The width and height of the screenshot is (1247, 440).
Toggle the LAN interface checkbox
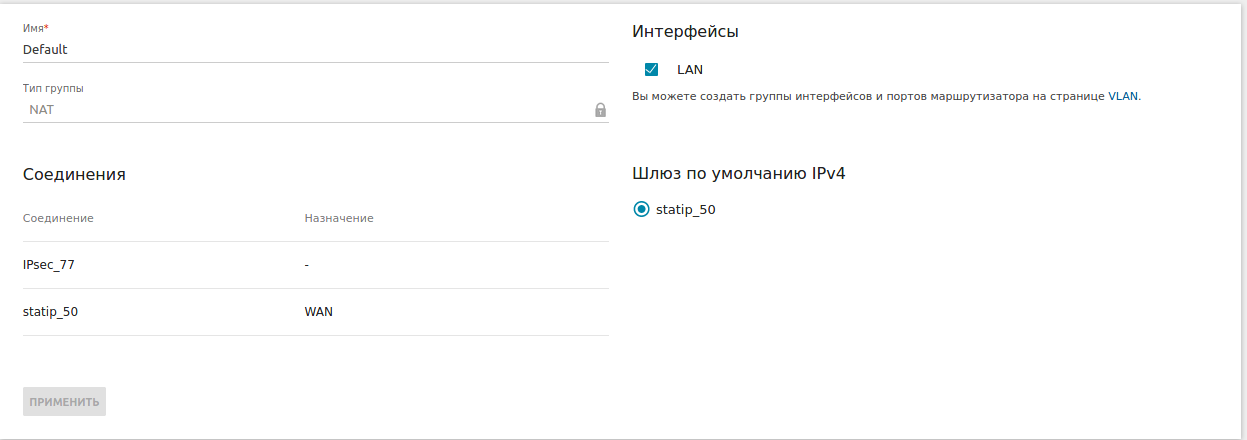click(x=651, y=70)
